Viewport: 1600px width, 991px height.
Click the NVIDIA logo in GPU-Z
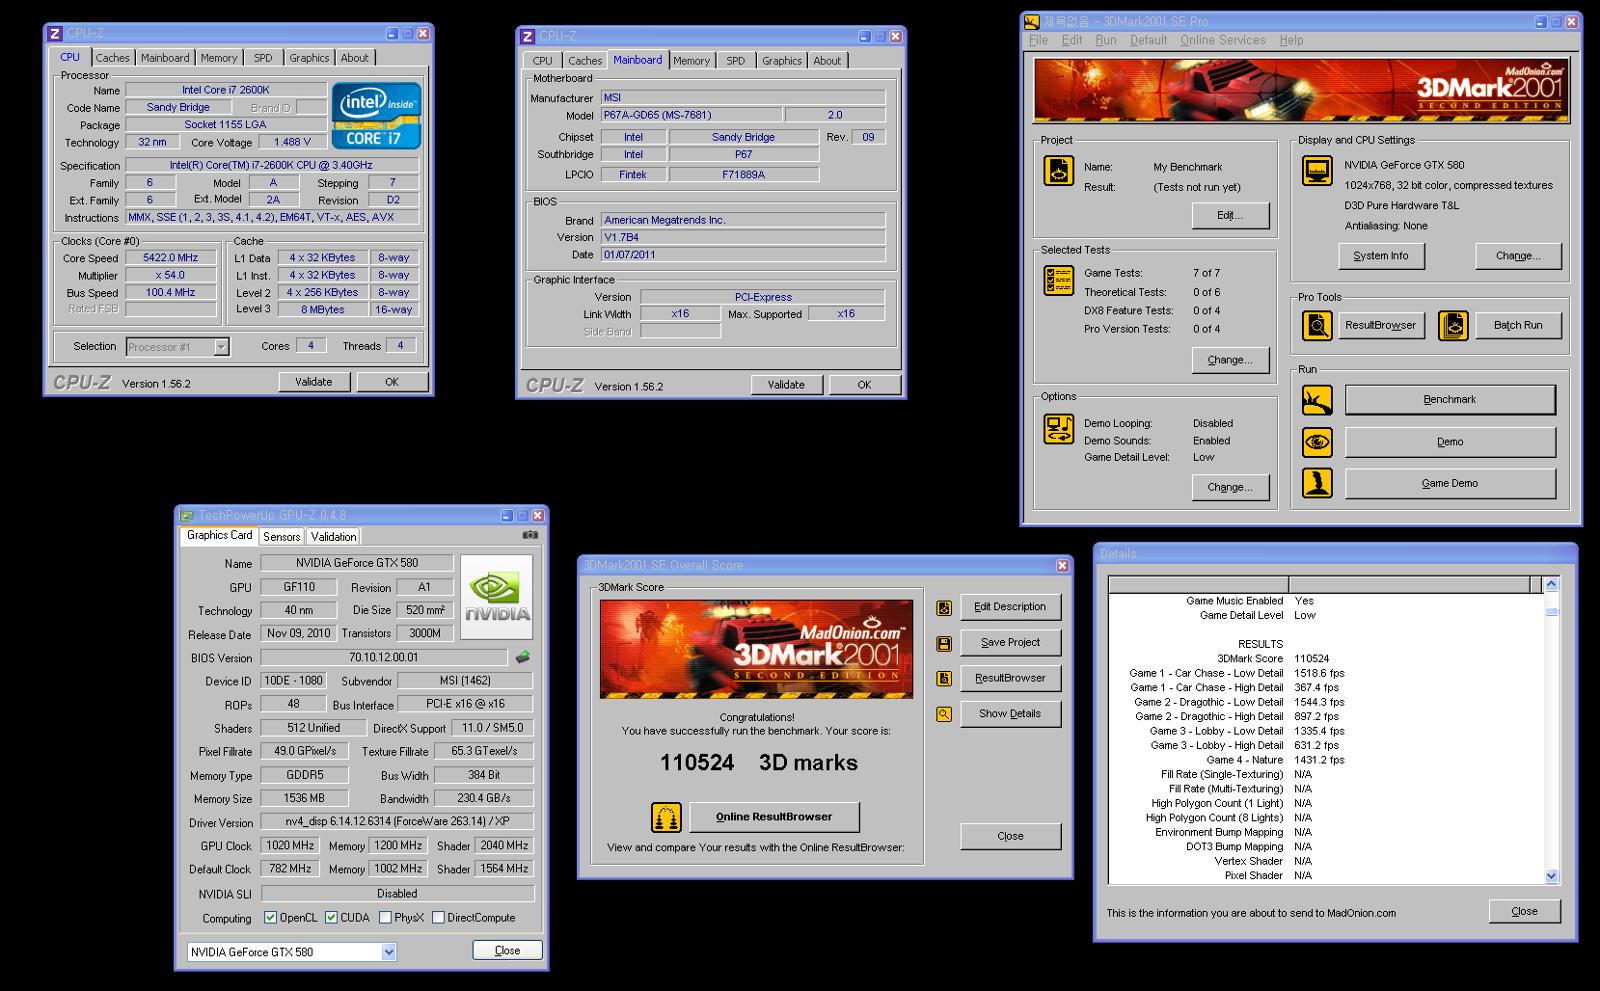click(x=497, y=597)
